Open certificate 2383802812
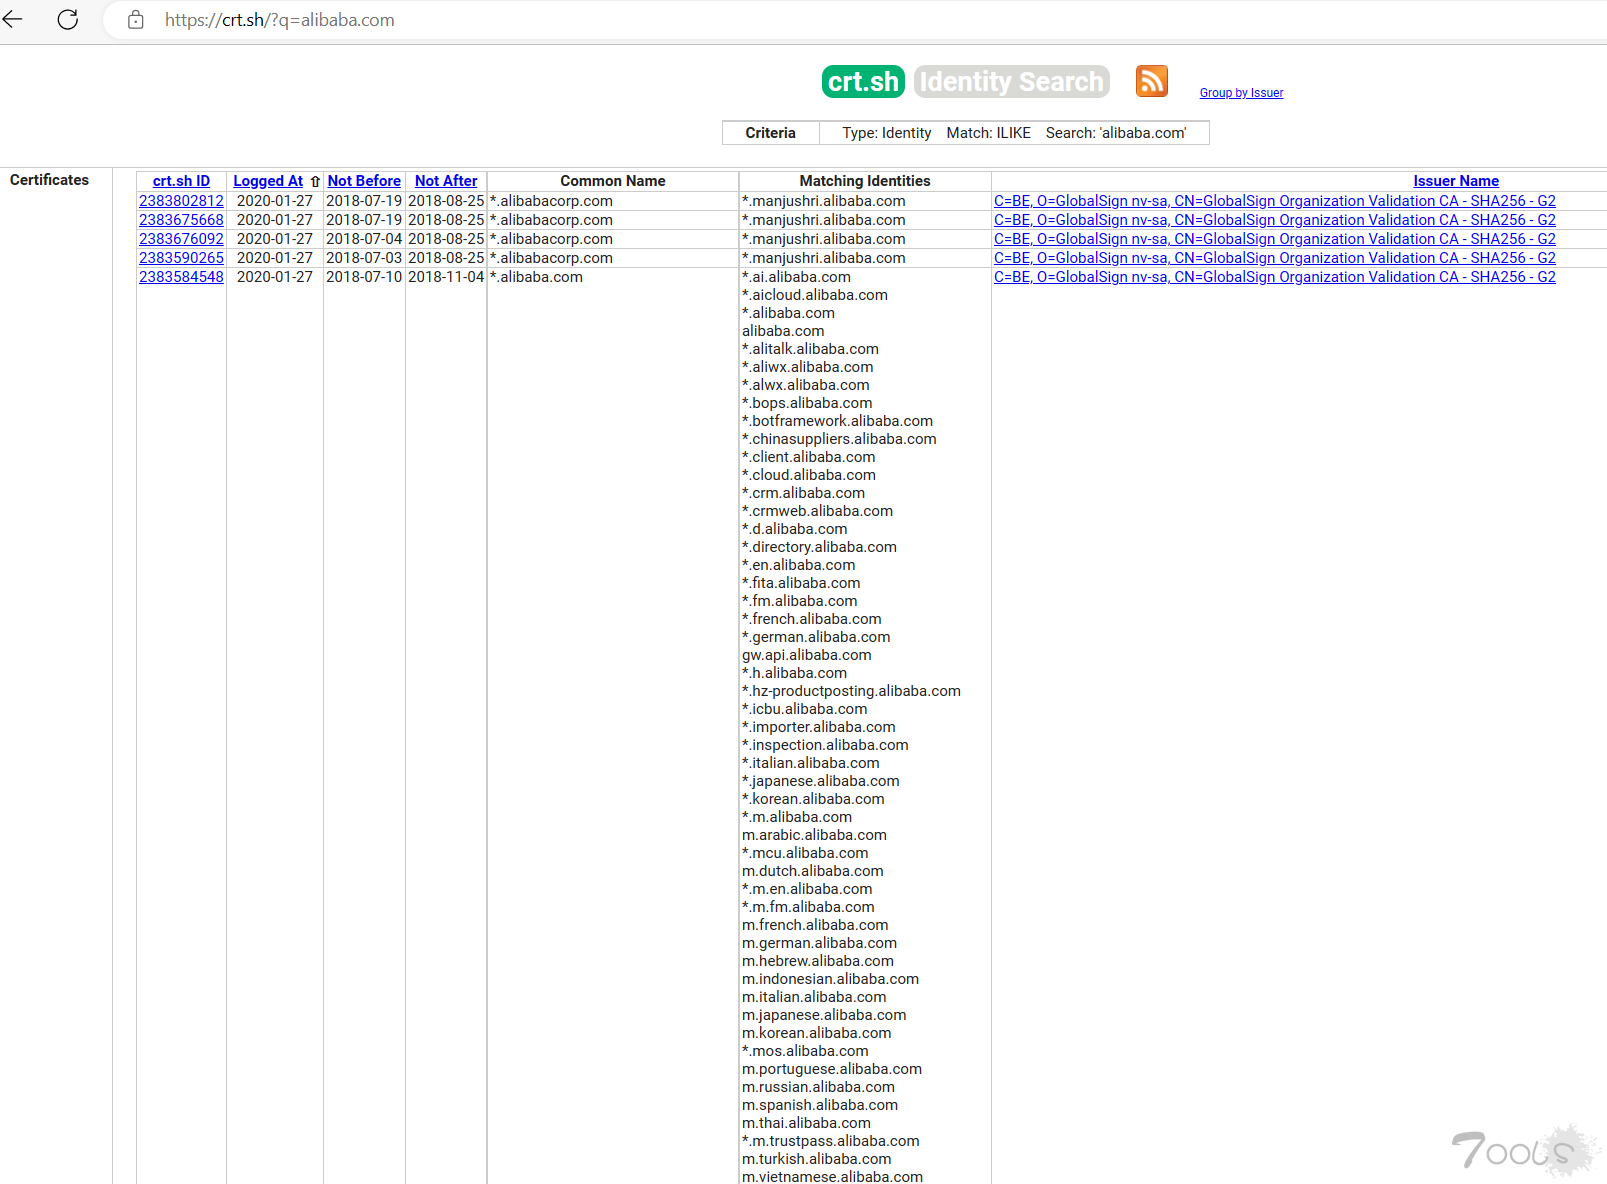The width and height of the screenshot is (1607, 1184). point(181,201)
